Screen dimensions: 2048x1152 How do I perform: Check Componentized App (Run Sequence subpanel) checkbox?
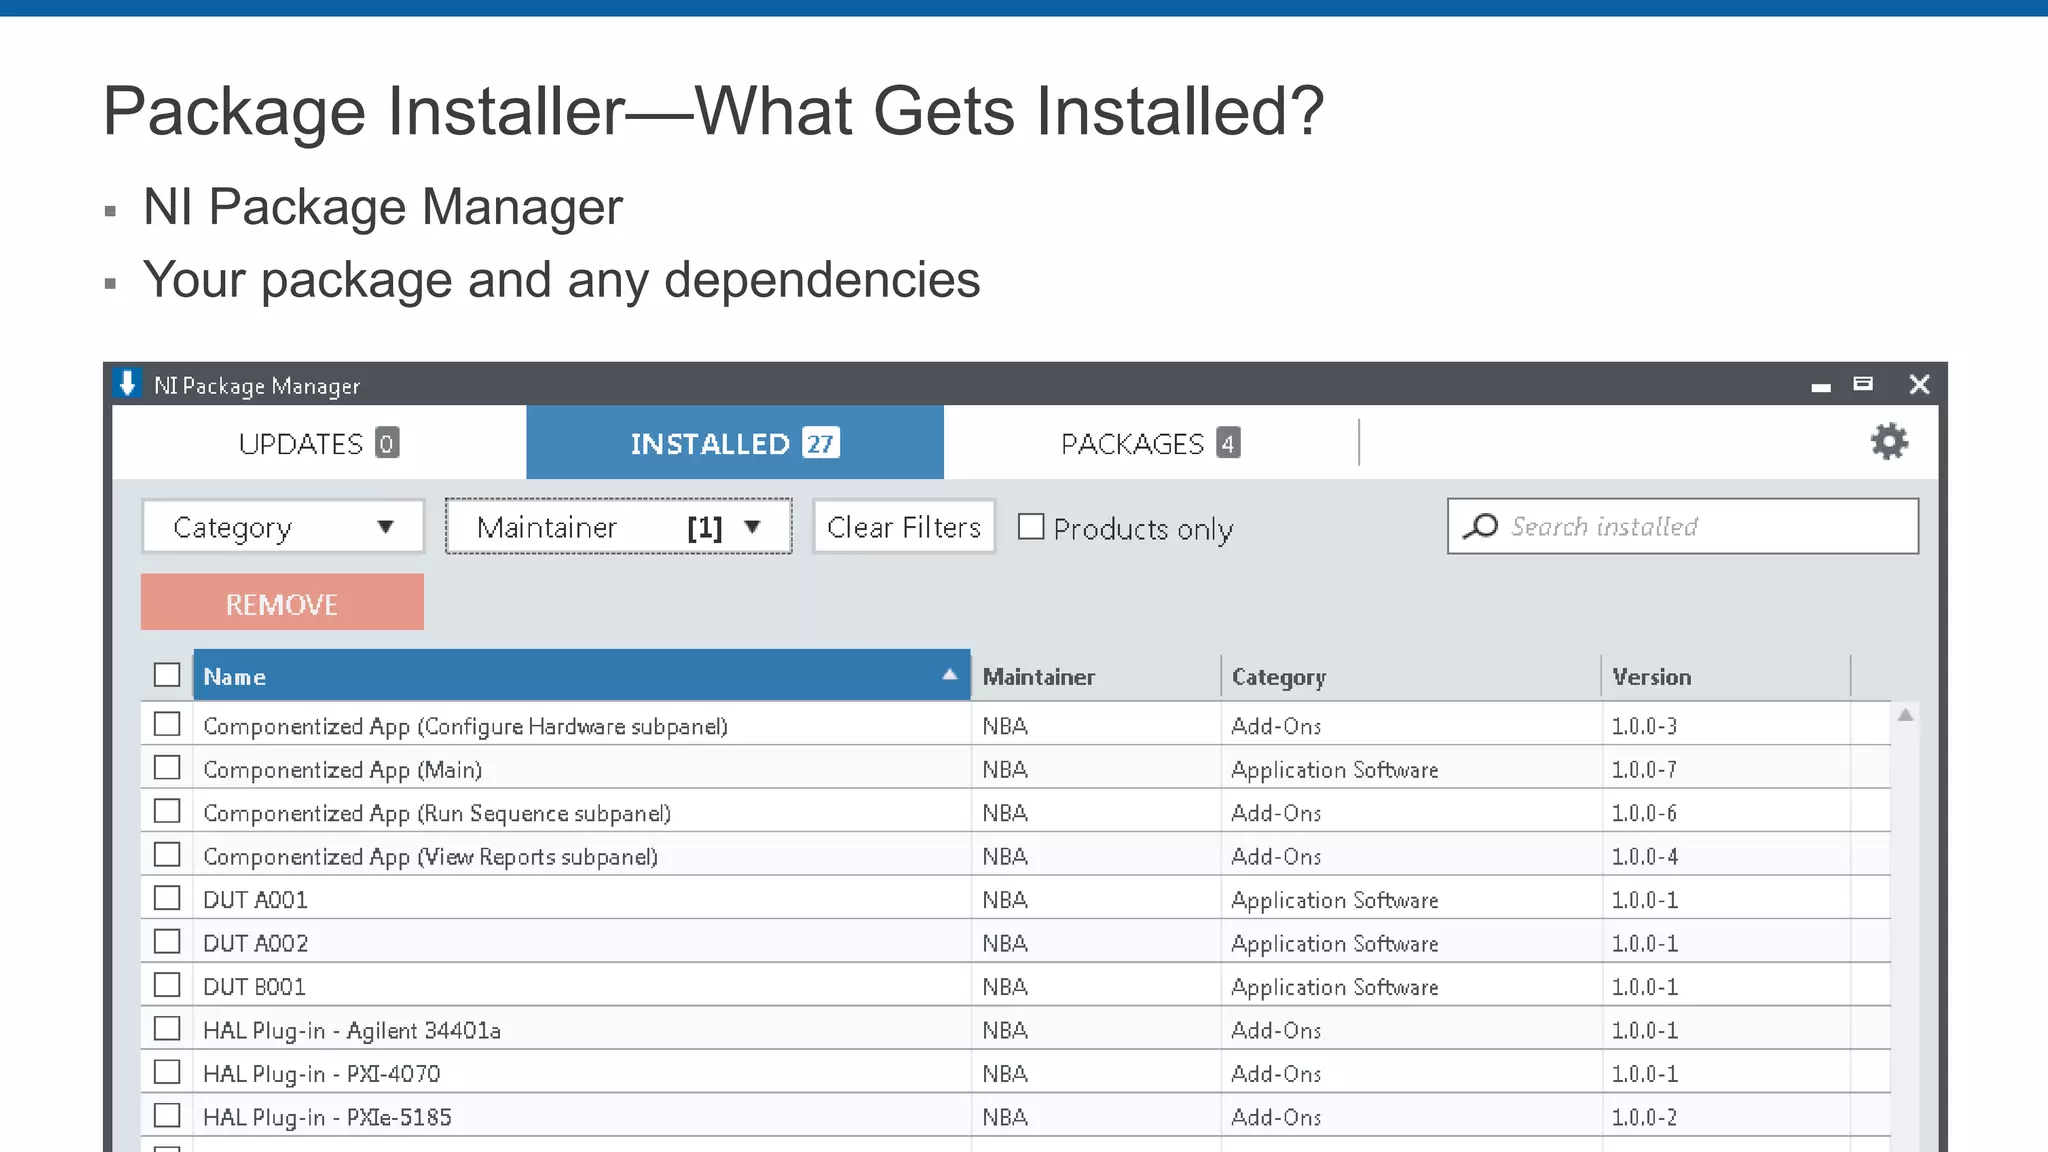click(x=167, y=811)
